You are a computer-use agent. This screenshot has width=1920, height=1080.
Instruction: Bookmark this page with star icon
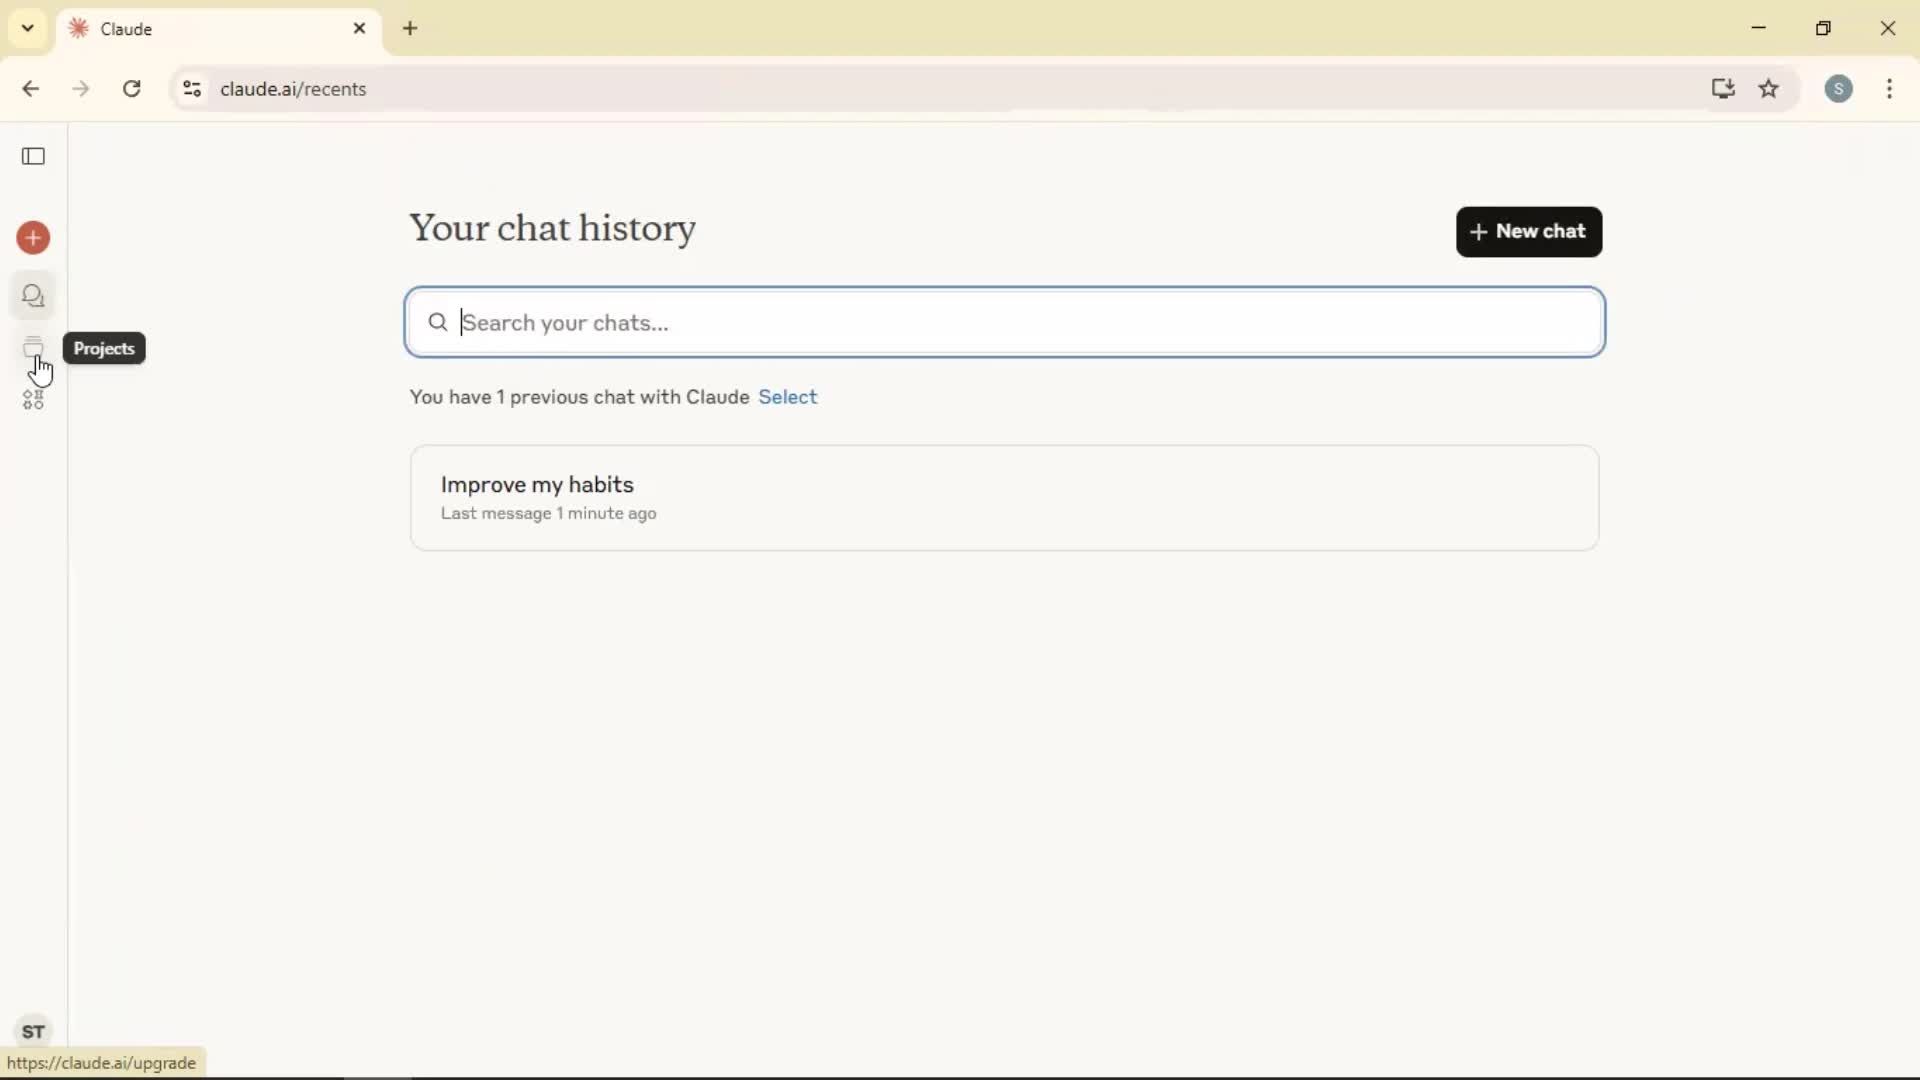click(1769, 89)
